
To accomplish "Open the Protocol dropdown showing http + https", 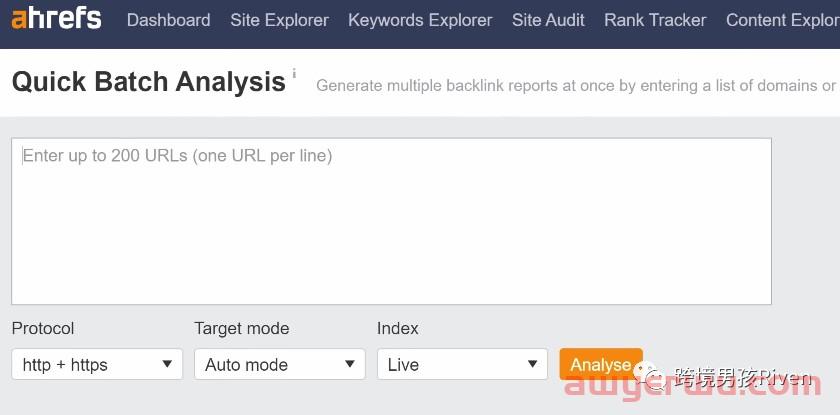I will [97, 364].
